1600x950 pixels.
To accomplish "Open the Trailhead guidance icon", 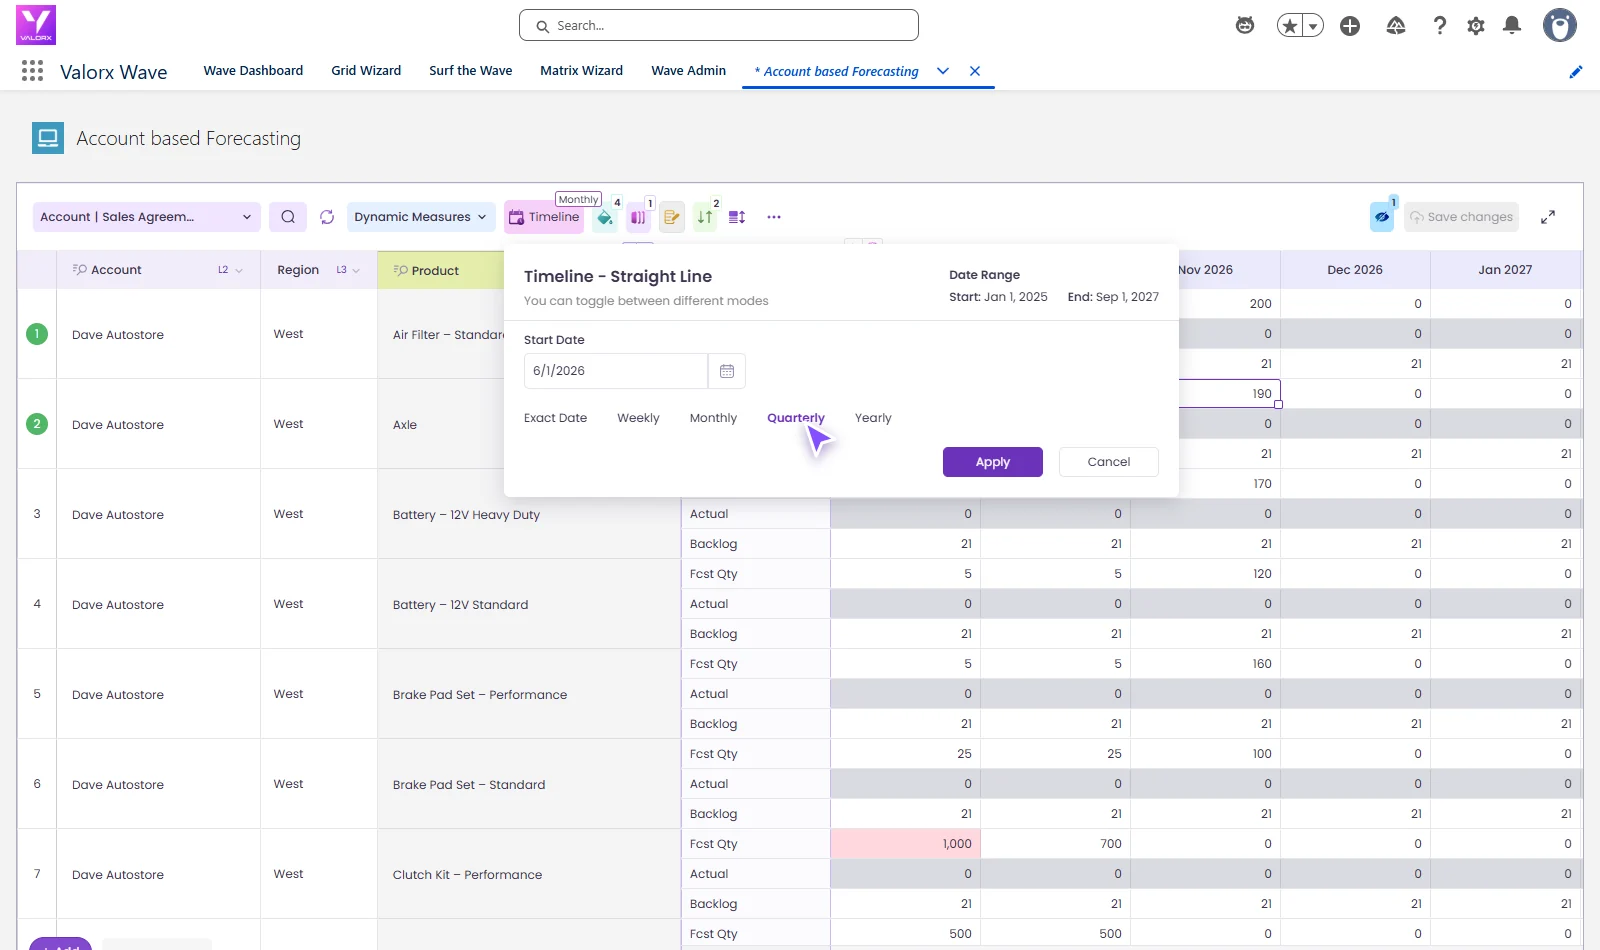I will coord(1396,26).
